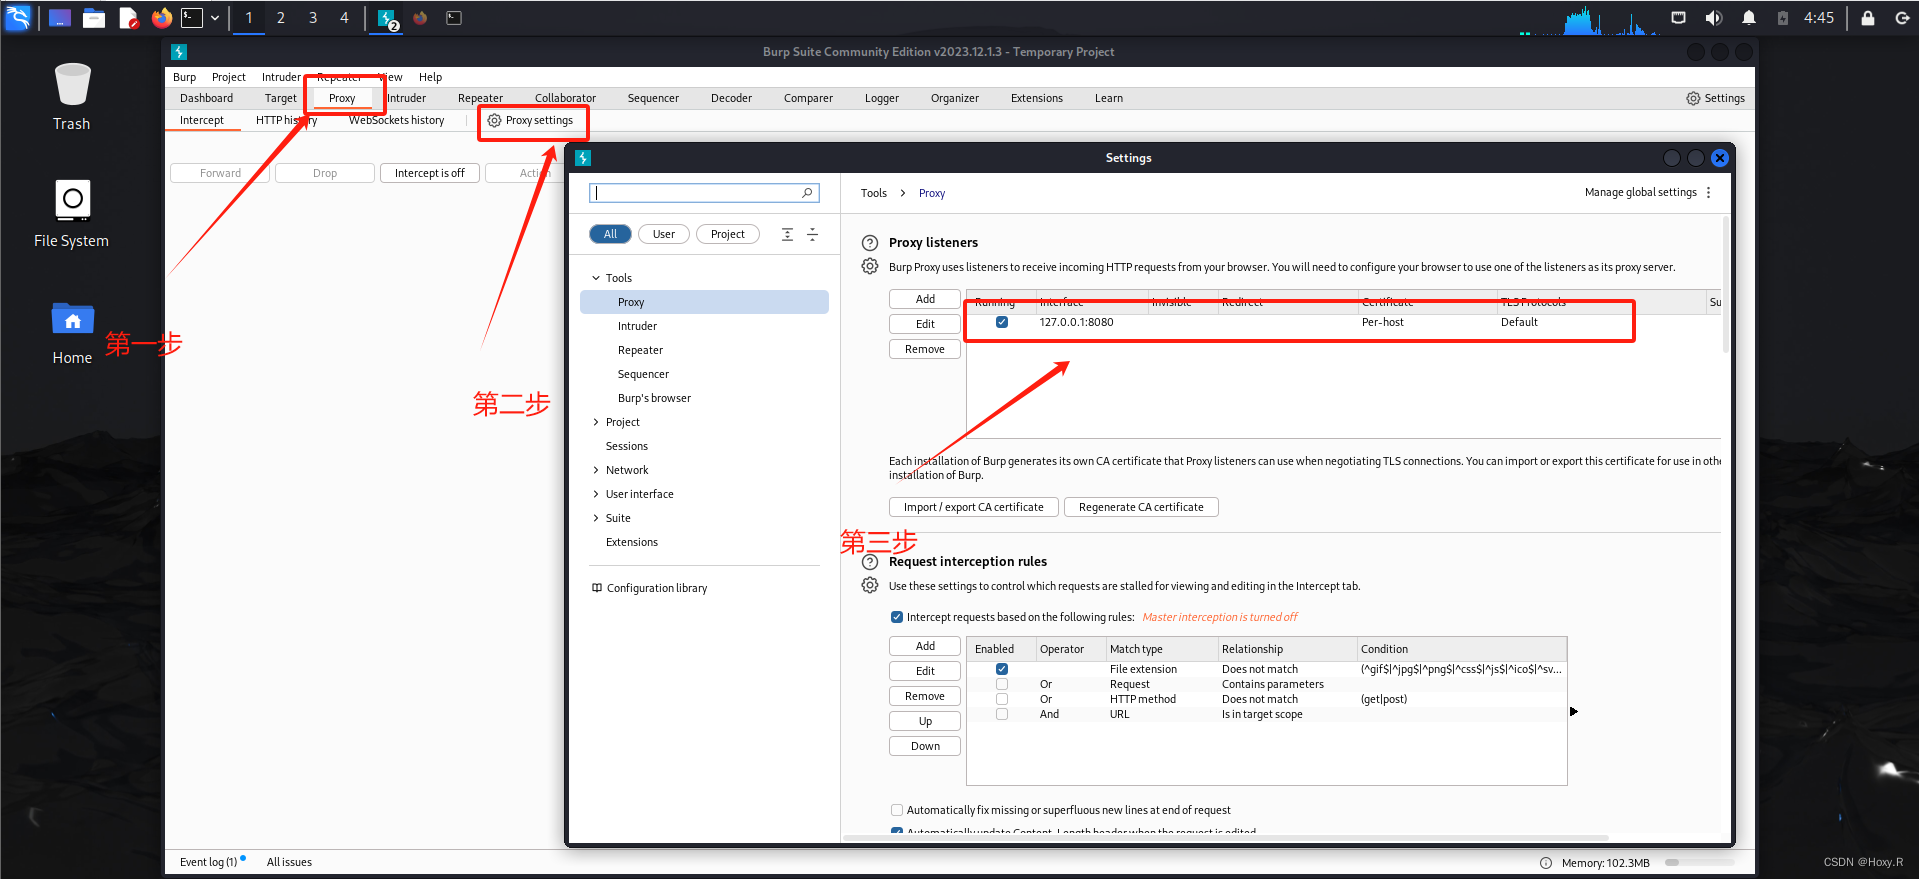Viewport: 1919px width, 879px height.
Task: Collapse the Tools tree node
Action: 596,278
